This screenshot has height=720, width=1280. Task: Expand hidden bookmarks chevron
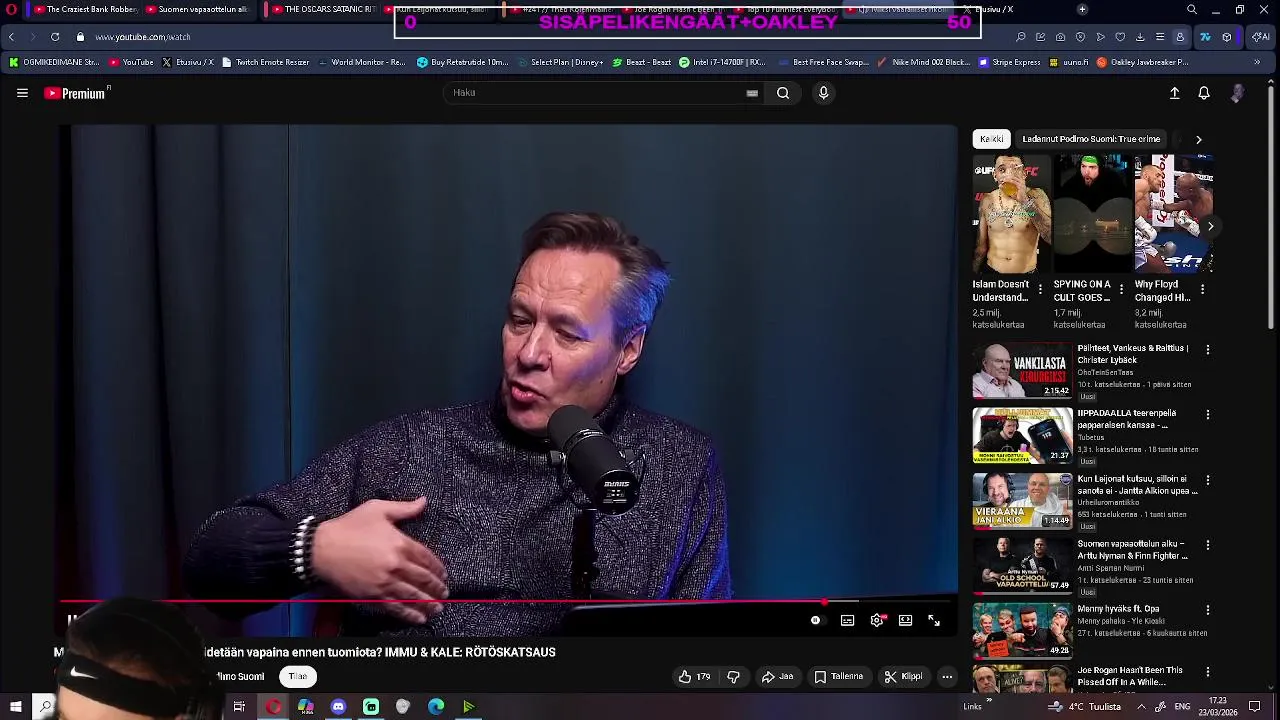[x=1257, y=62]
